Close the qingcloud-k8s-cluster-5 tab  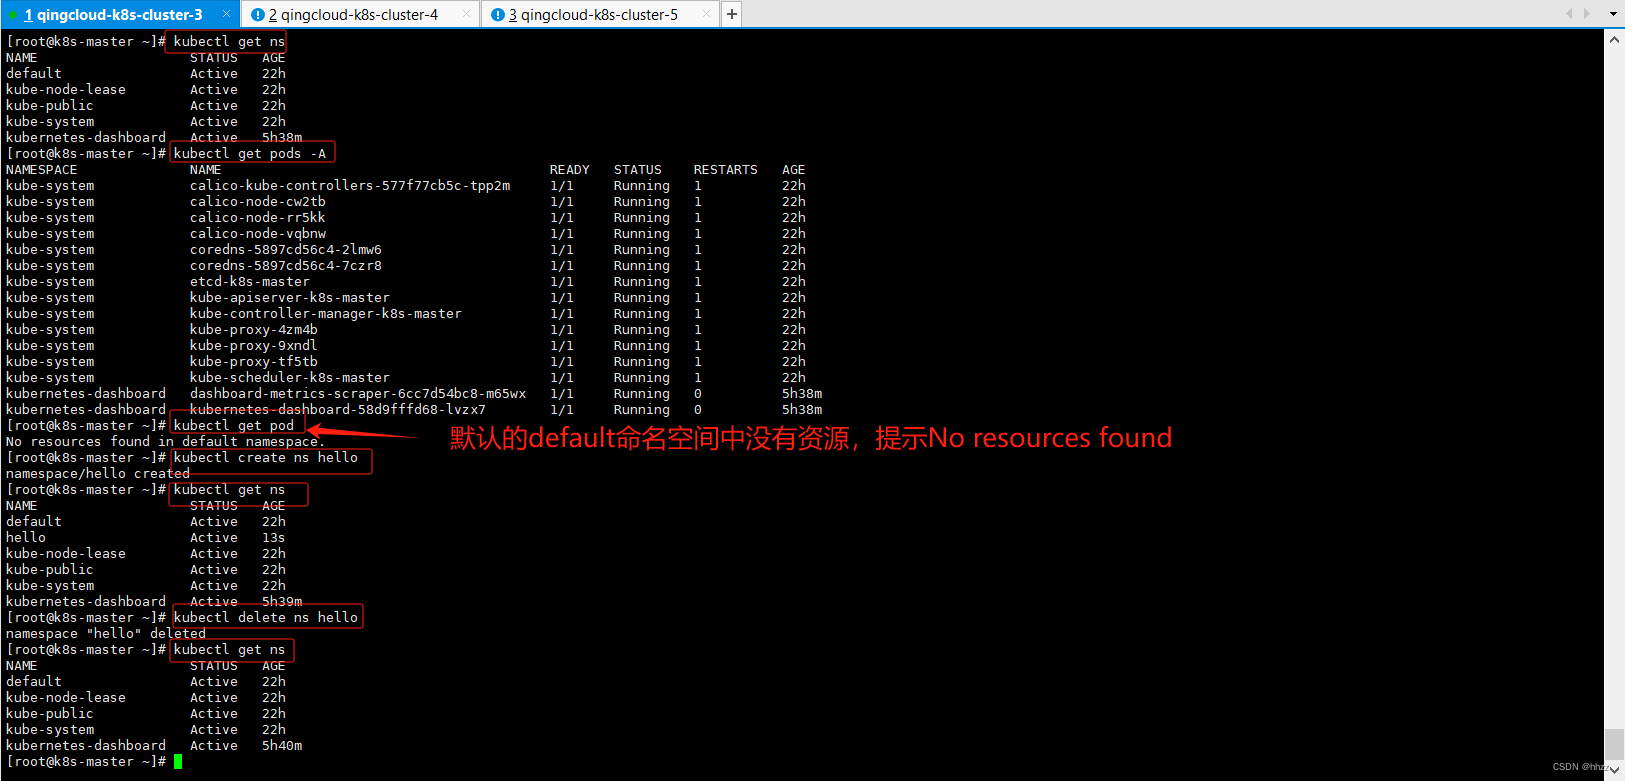(x=706, y=14)
